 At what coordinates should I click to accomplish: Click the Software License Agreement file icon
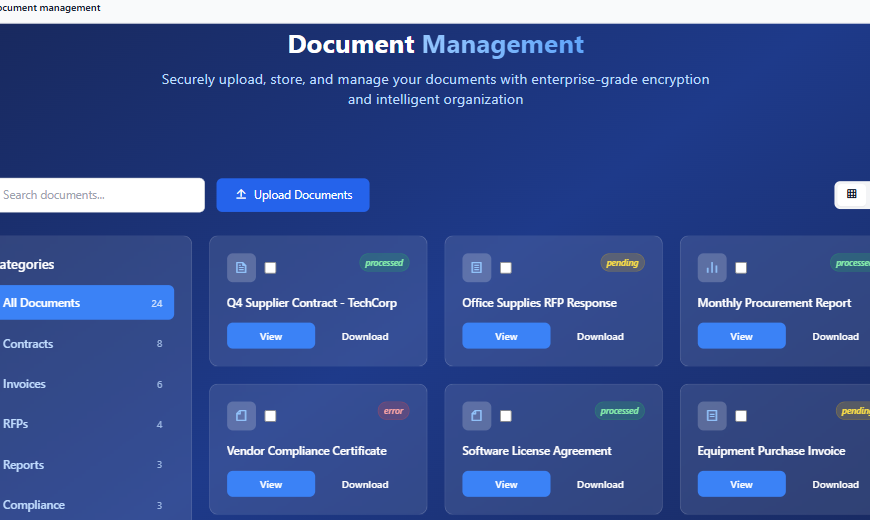(x=476, y=415)
